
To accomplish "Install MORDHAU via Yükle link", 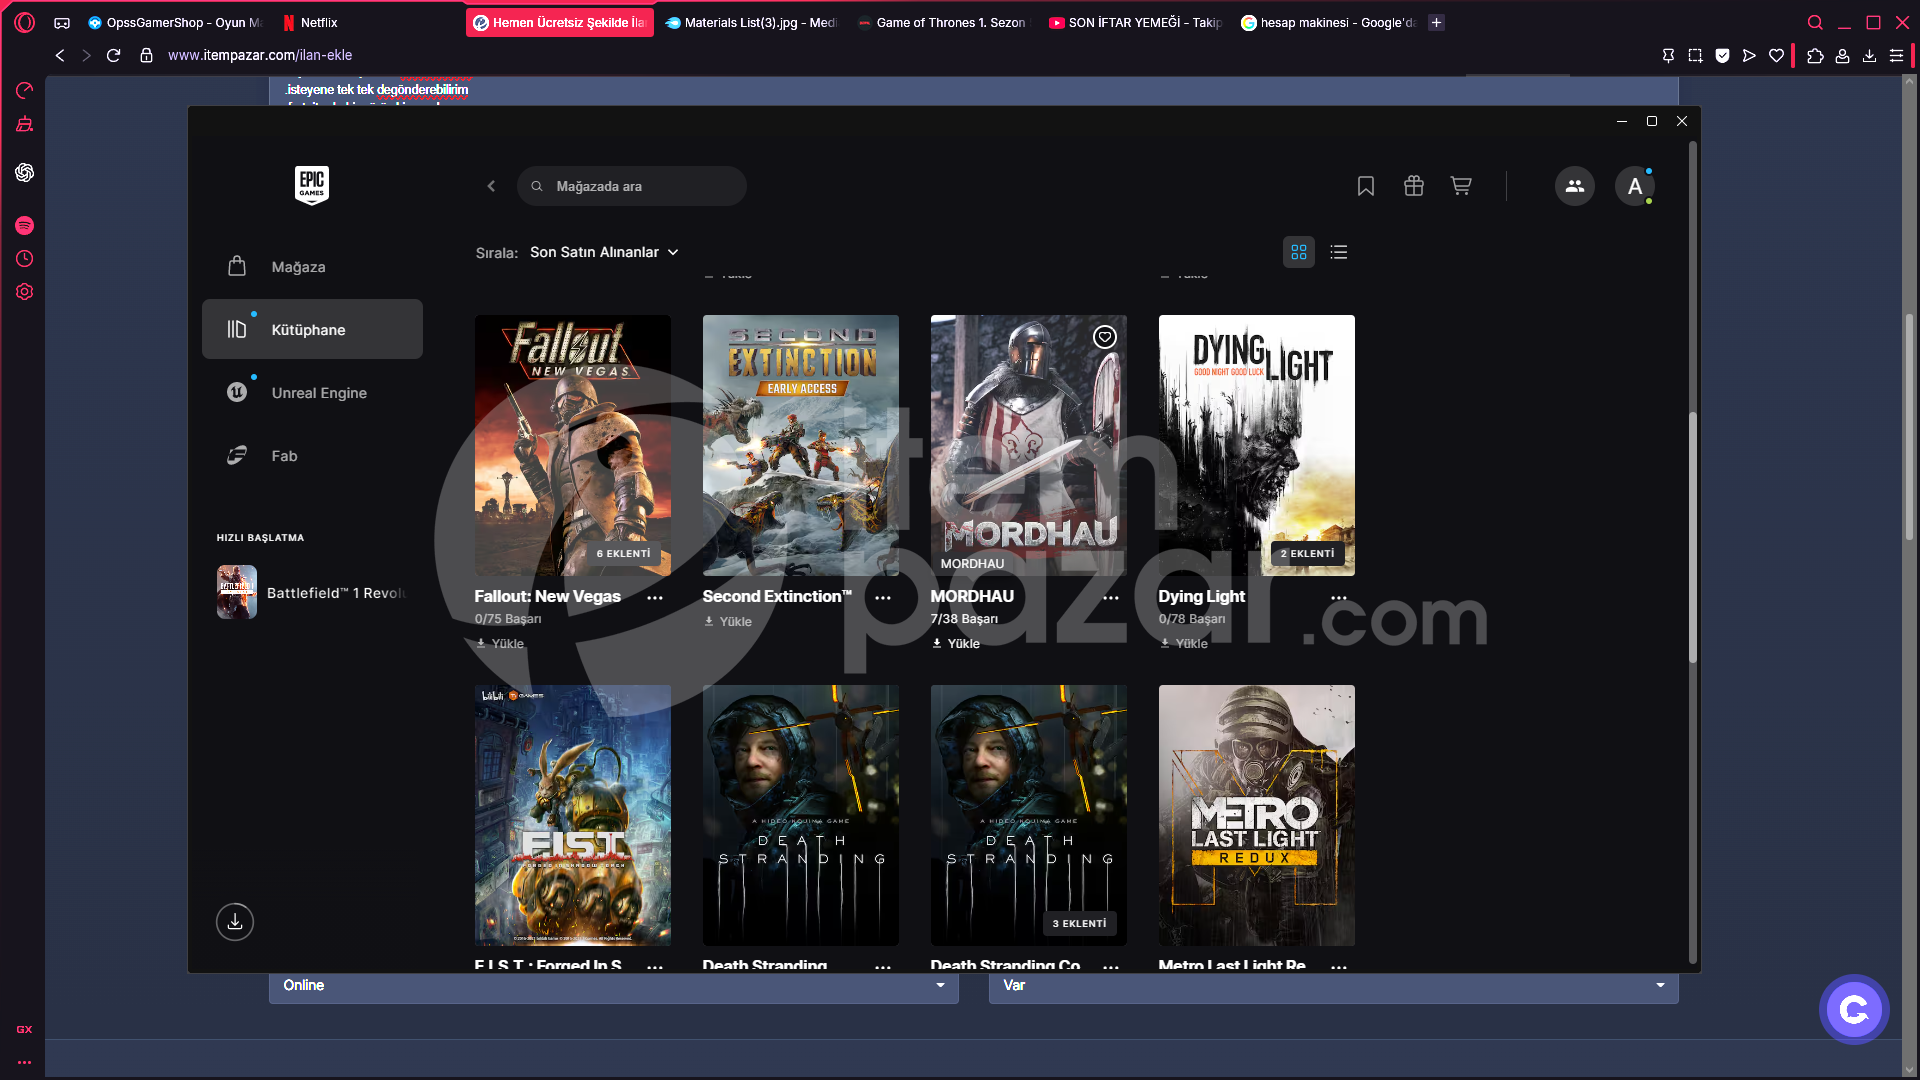I will [956, 643].
